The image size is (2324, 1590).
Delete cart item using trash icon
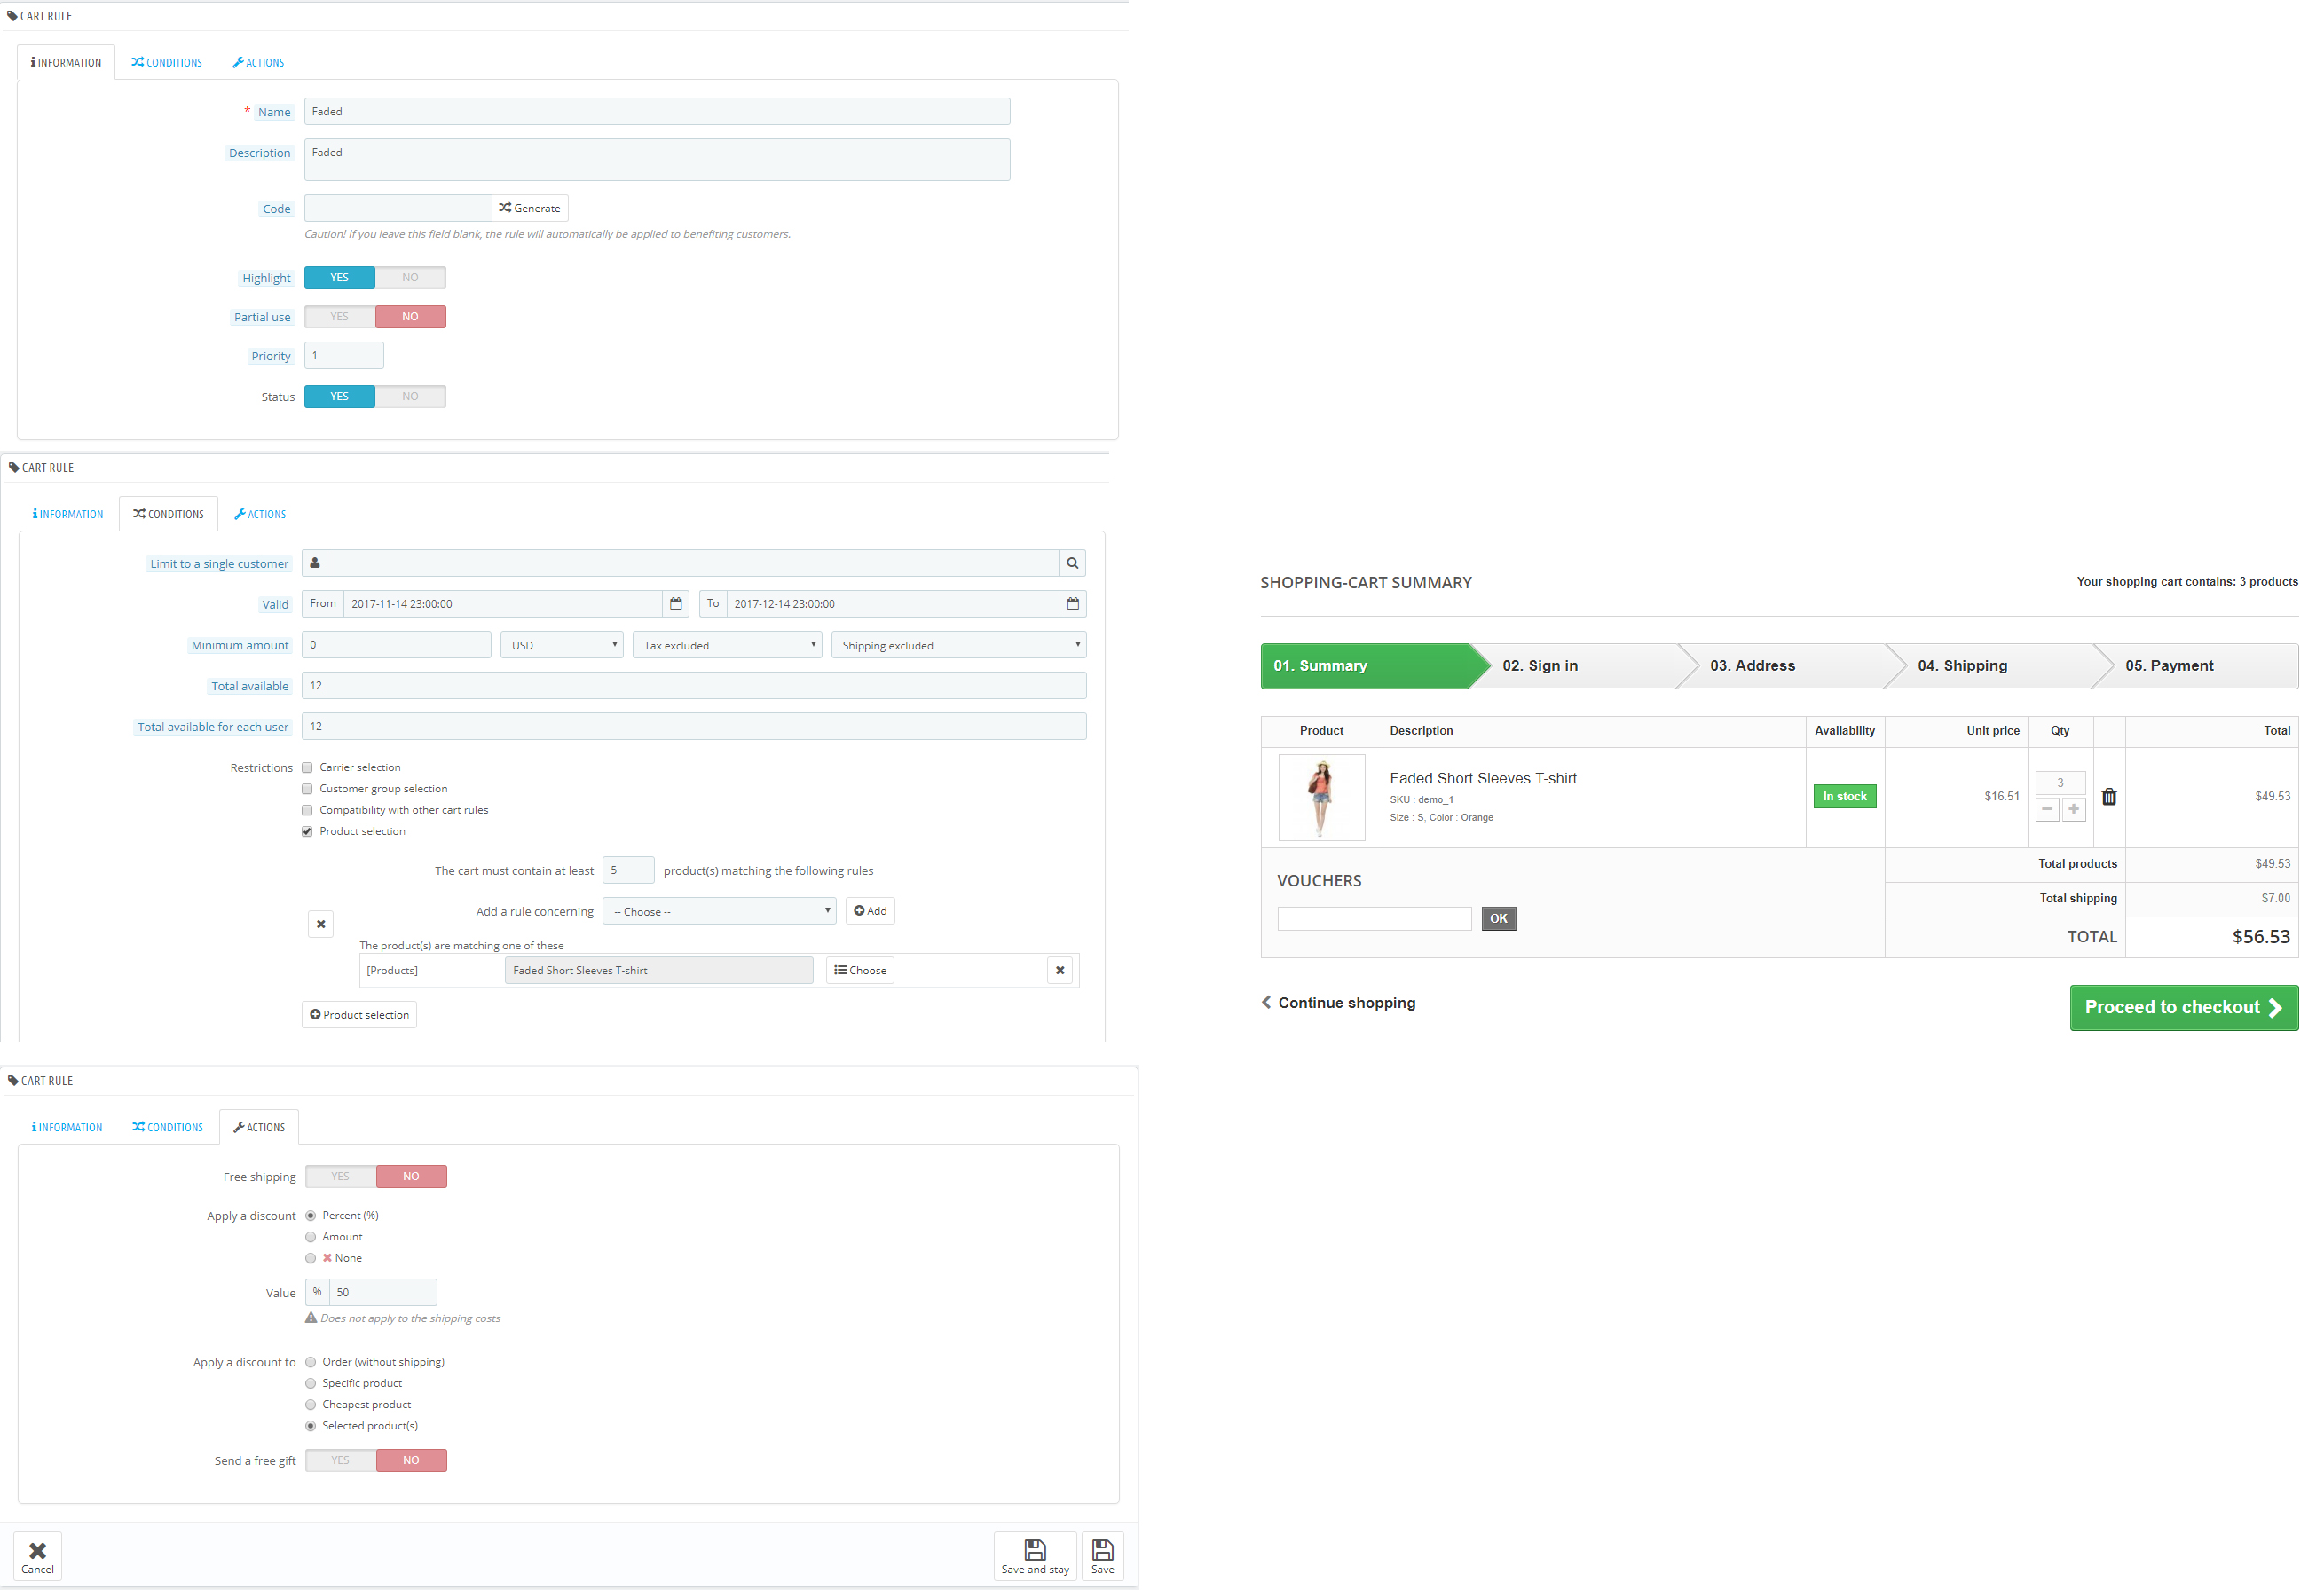point(2109,797)
